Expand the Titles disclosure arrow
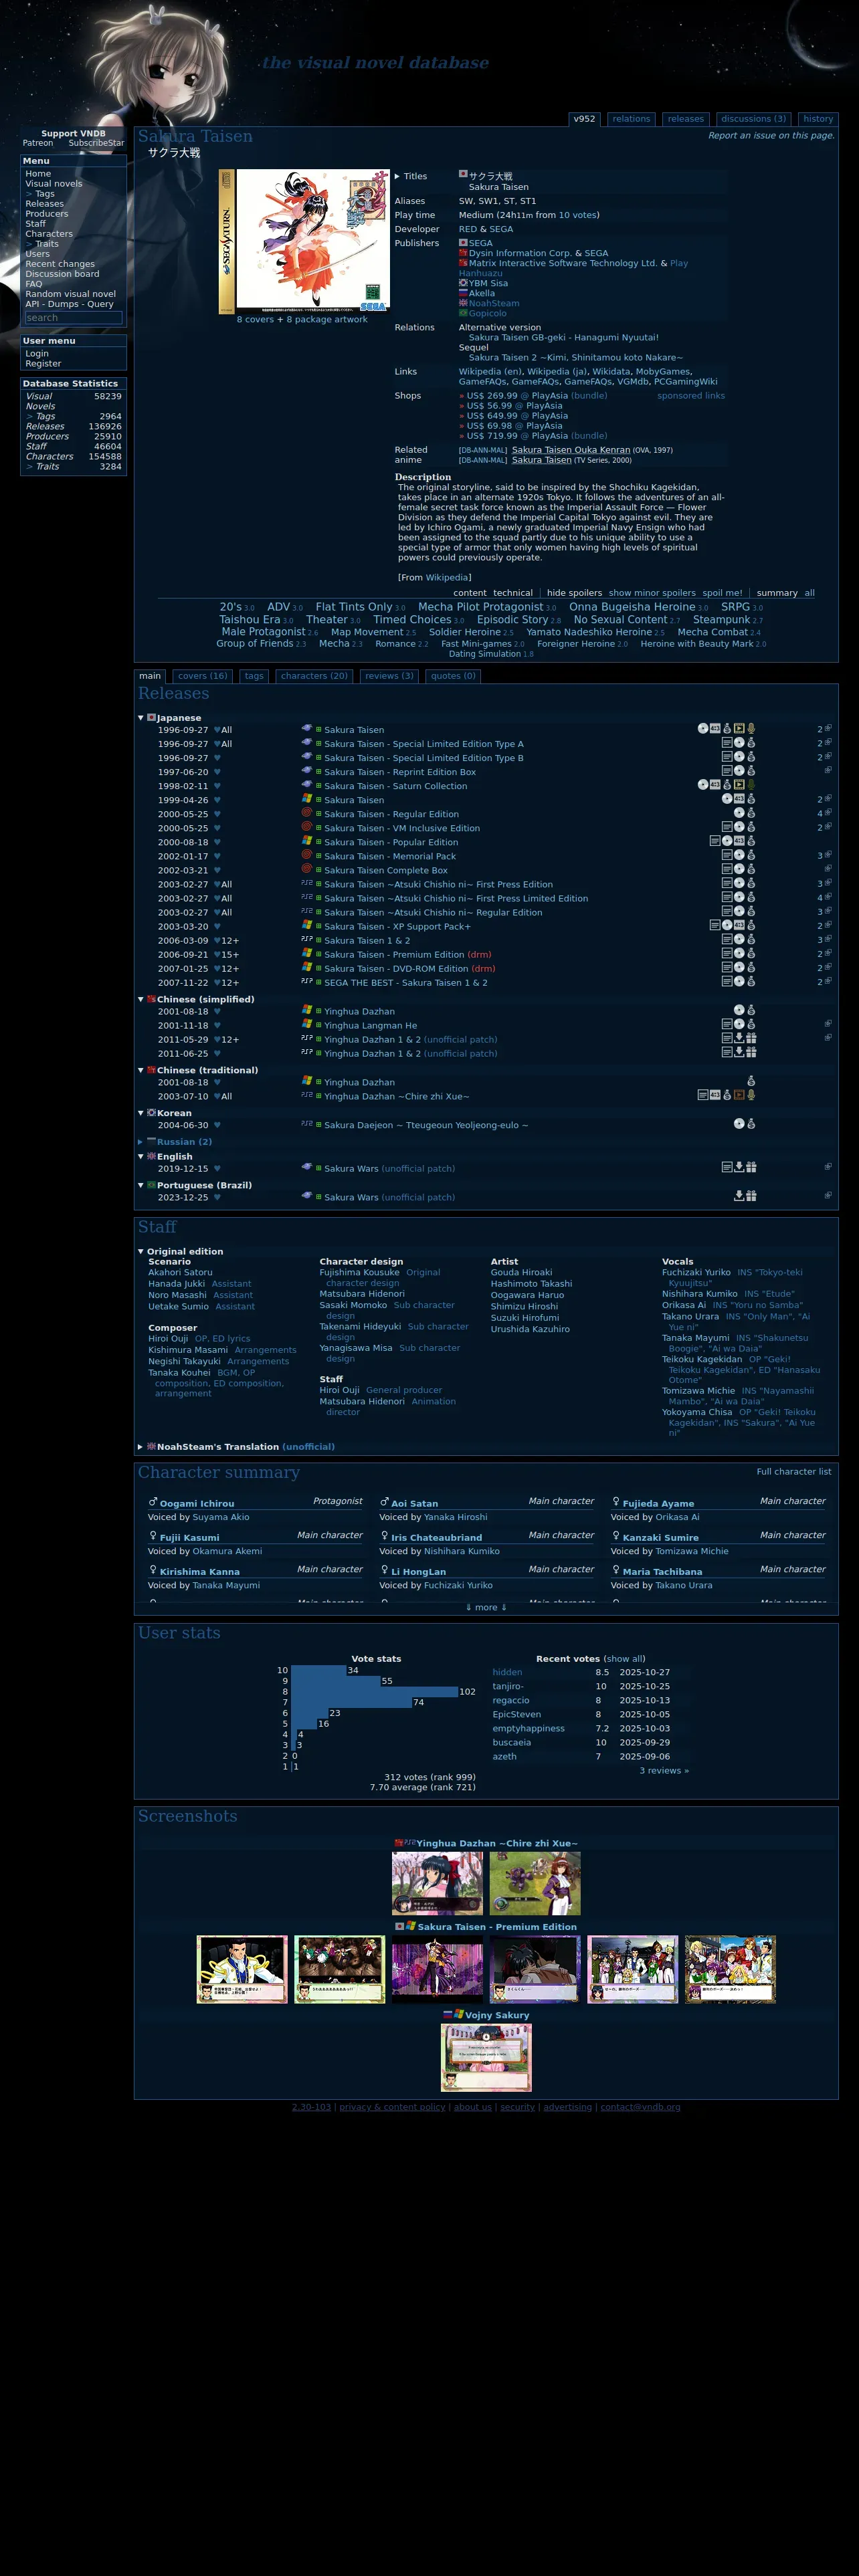Viewport: 859px width, 2576px height. click(x=397, y=176)
